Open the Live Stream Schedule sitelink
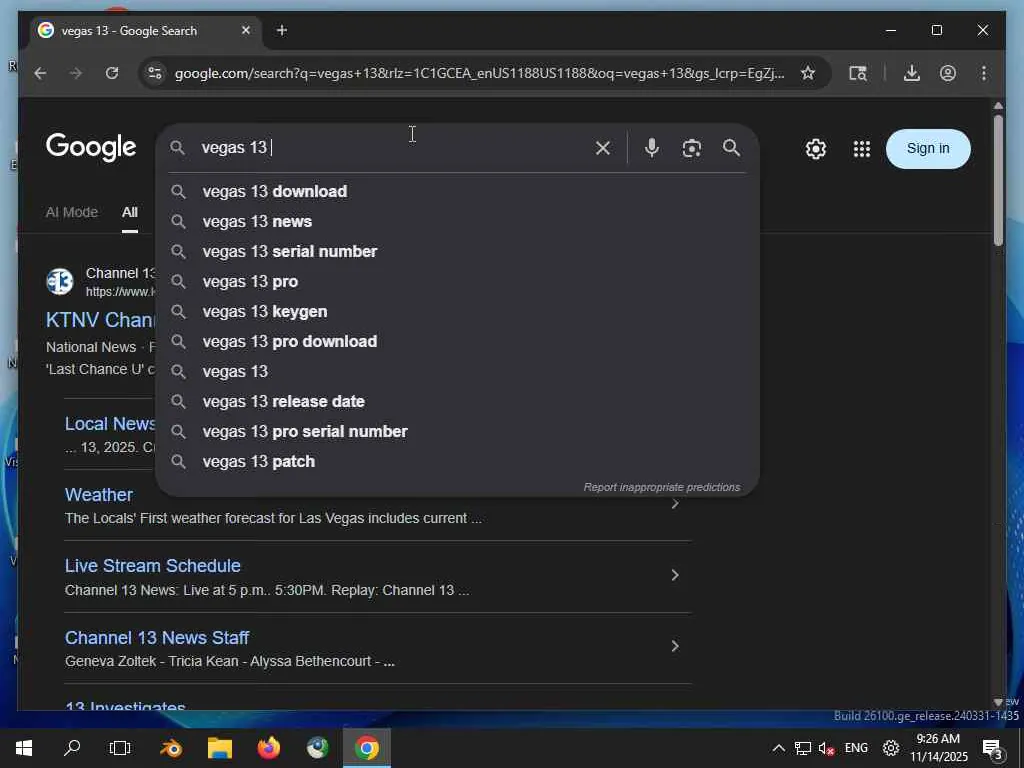1024x768 pixels. (153, 566)
